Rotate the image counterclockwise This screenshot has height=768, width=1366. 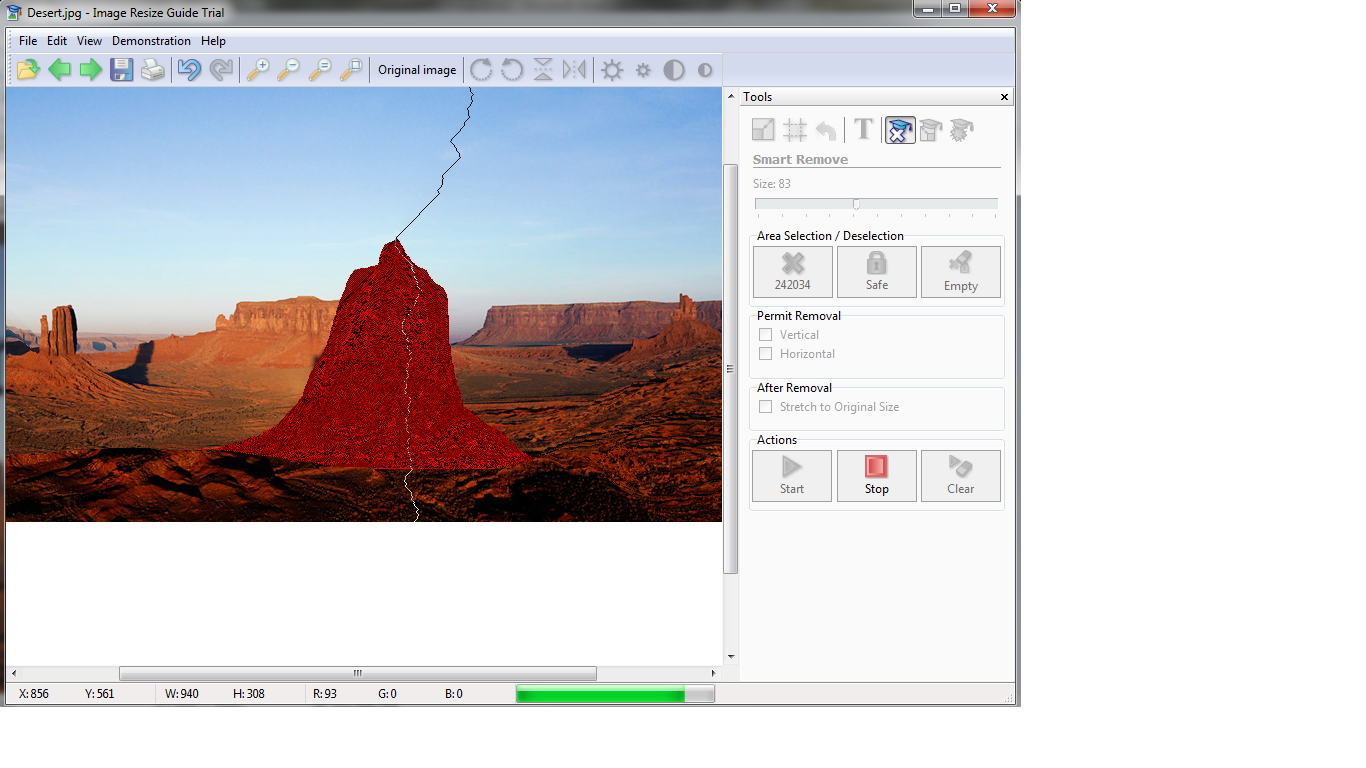(511, 69)
